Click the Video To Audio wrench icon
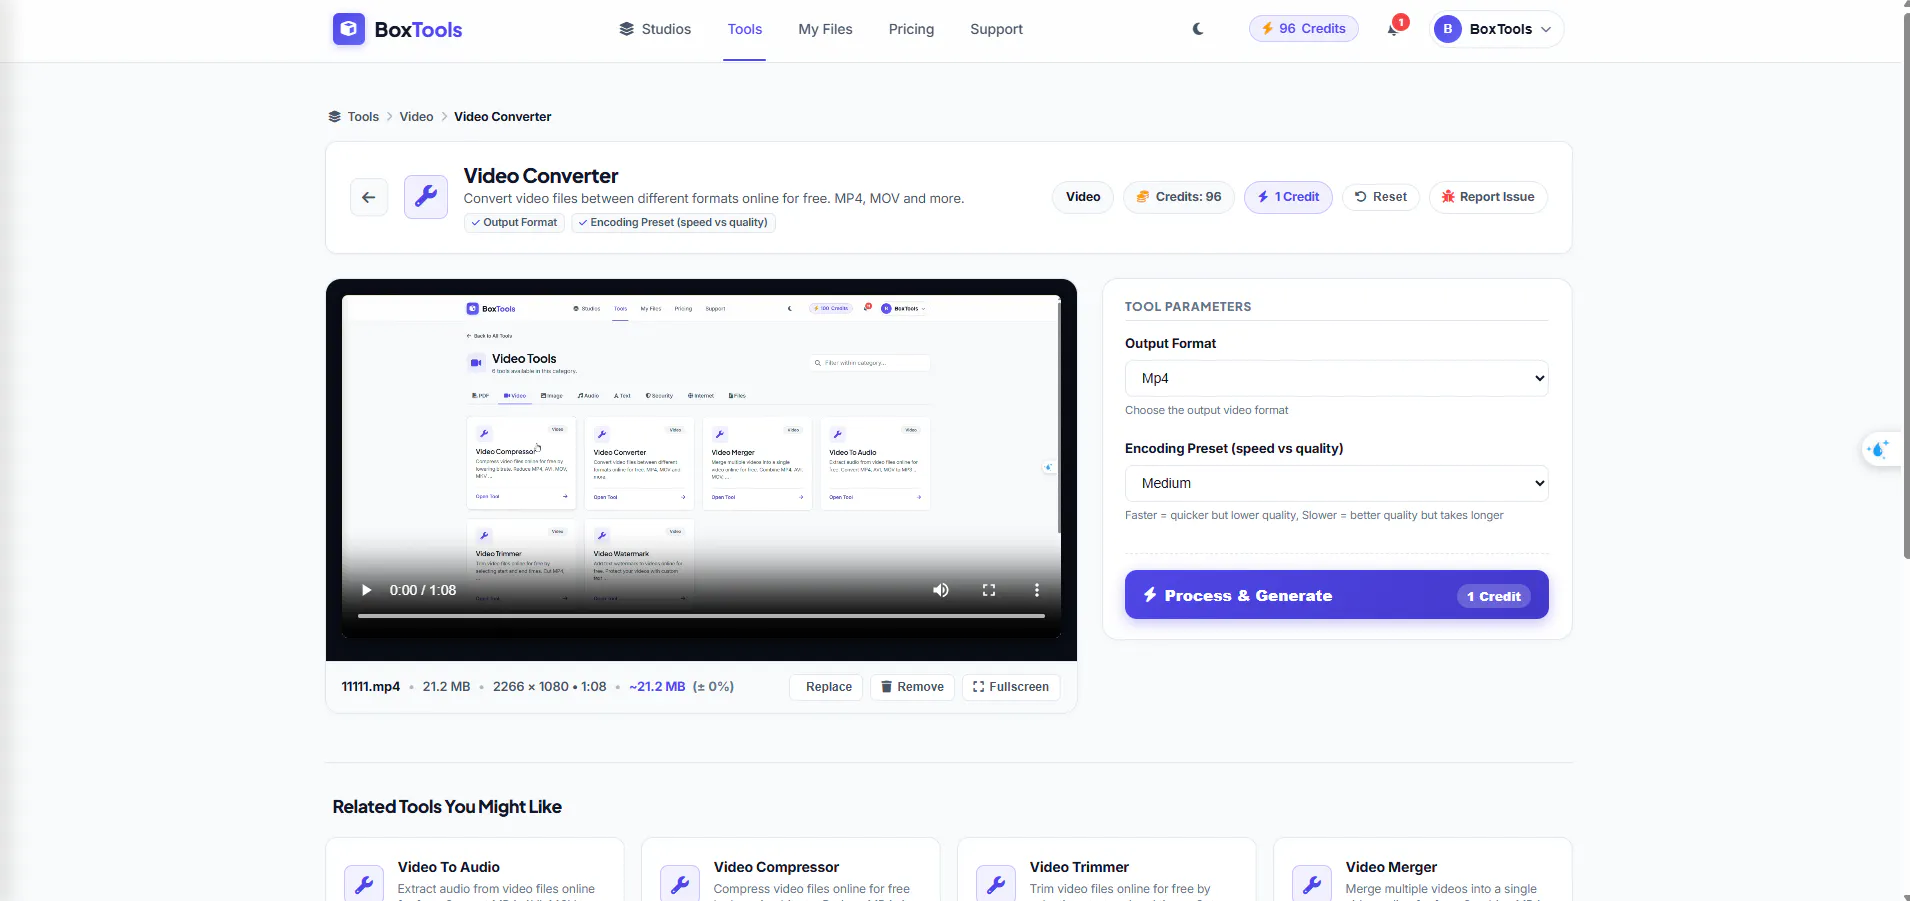1910x901 pixels. (364, 883)
